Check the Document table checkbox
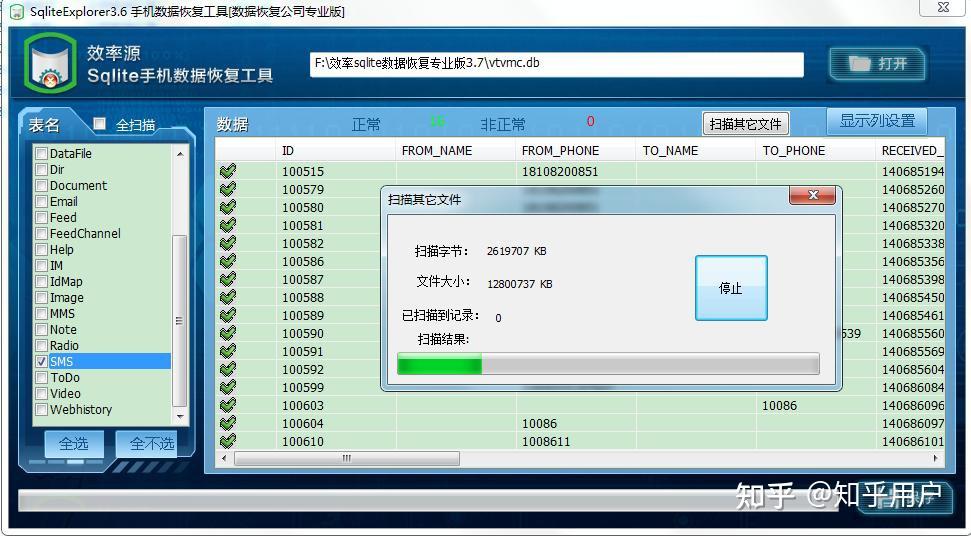 [x=41, y=185]
